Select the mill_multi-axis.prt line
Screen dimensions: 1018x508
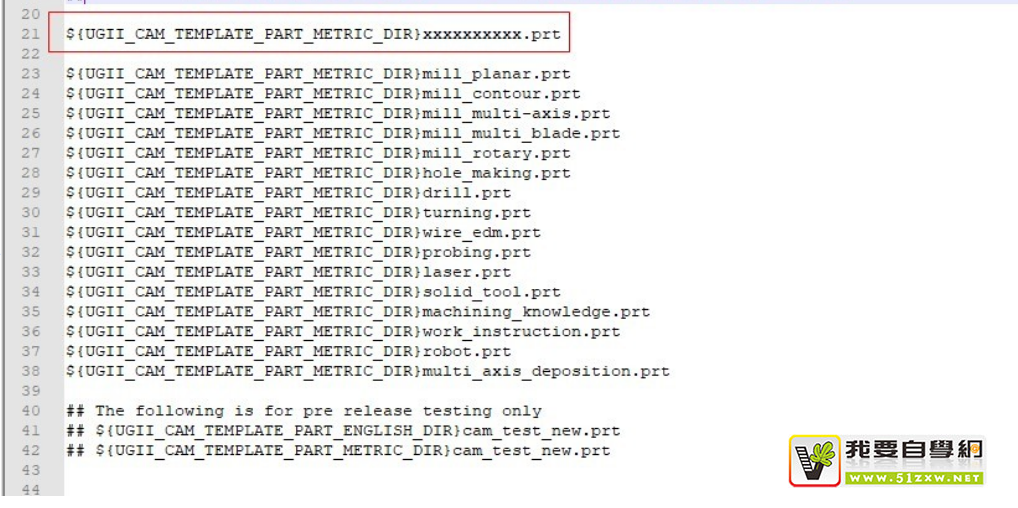[x=338, y=114]
